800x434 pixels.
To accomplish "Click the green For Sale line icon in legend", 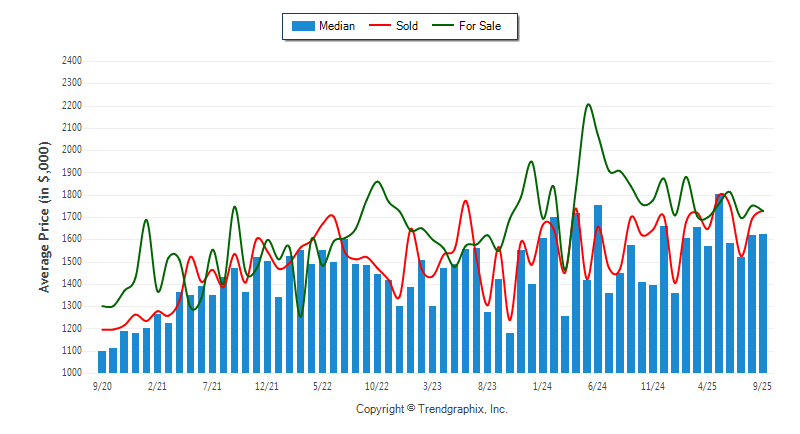I will [443, 26].
